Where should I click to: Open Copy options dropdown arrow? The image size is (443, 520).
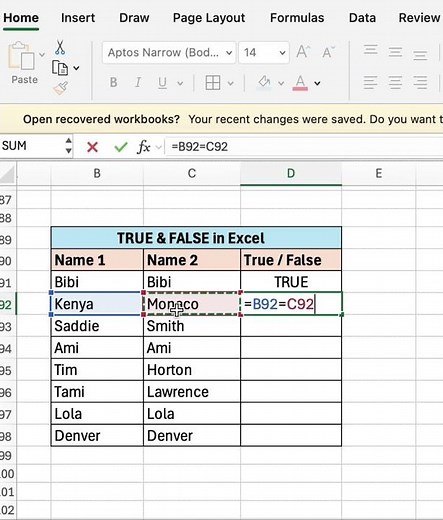tap(76, 68)
